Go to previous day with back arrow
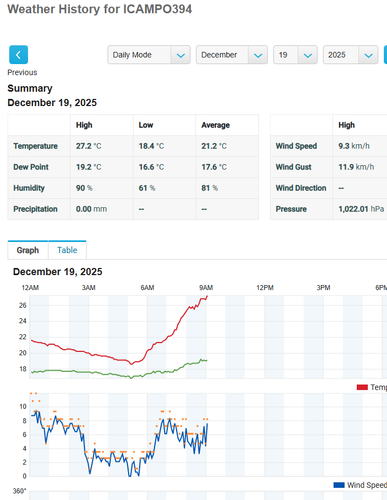387x500 pixels. (x=18, y=55)
